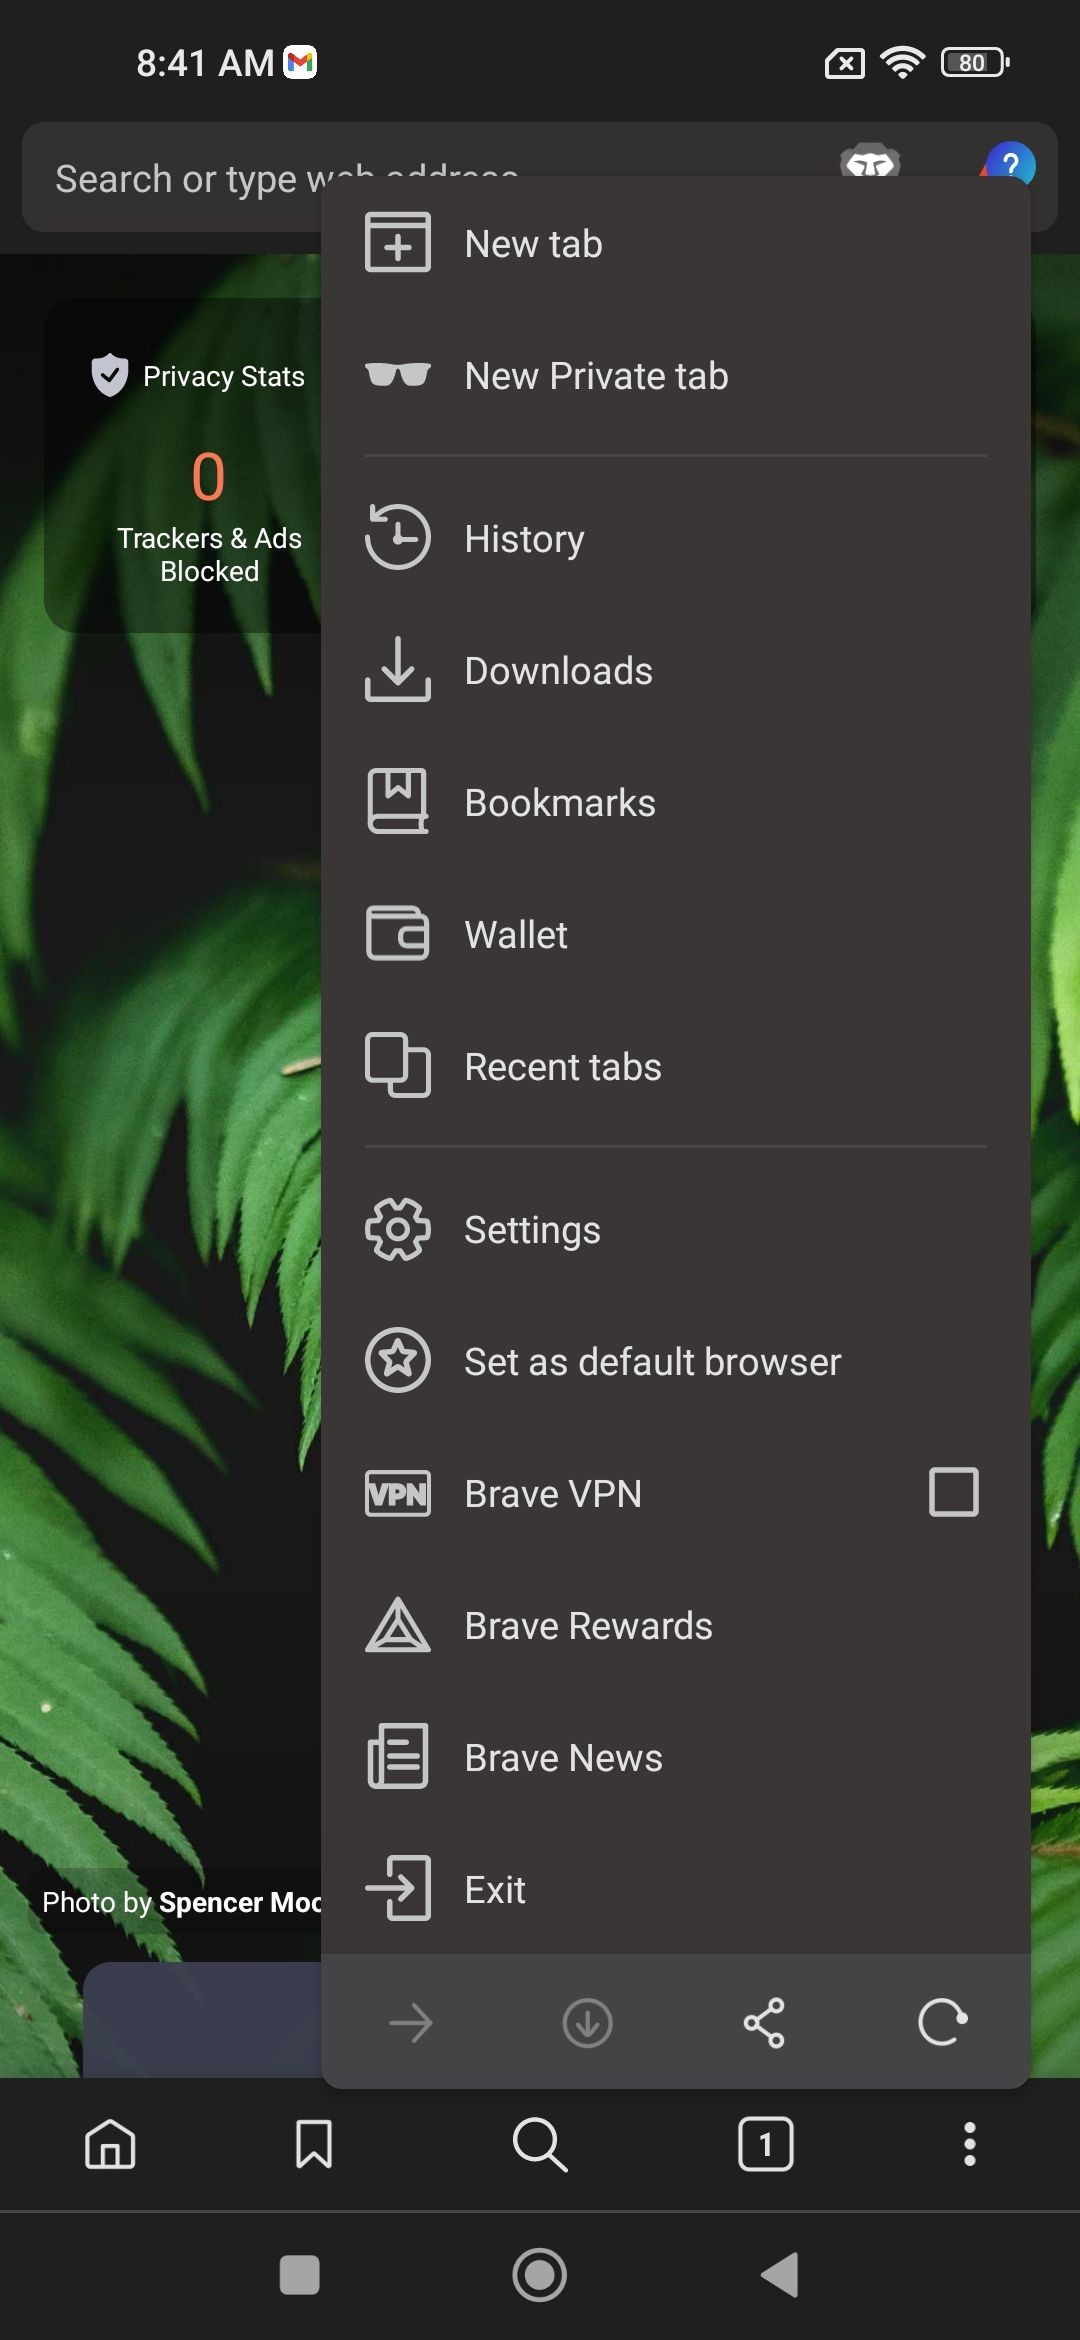The image size is (1080, 2340).
Task: Open History from the menu
Action: click(676, 538)
